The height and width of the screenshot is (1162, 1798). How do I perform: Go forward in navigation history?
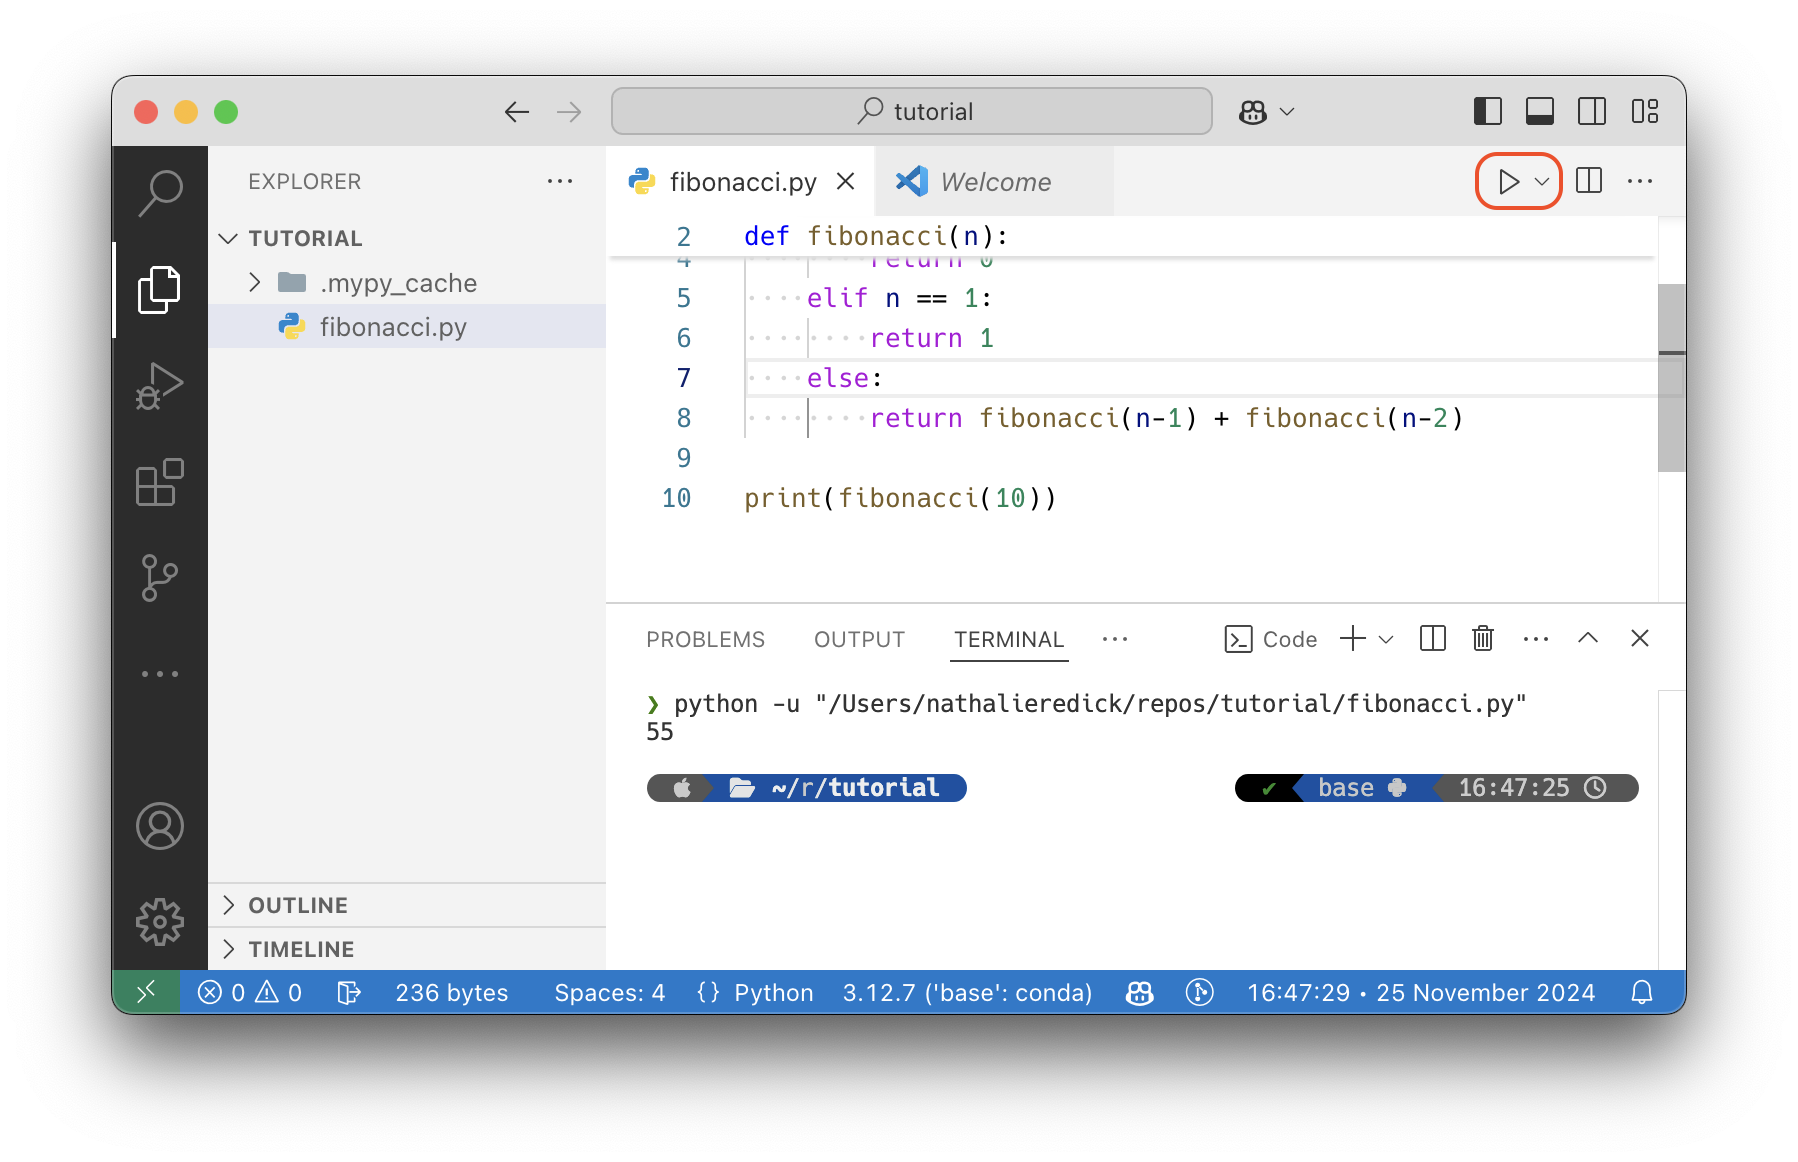click(x=569, y=111)
